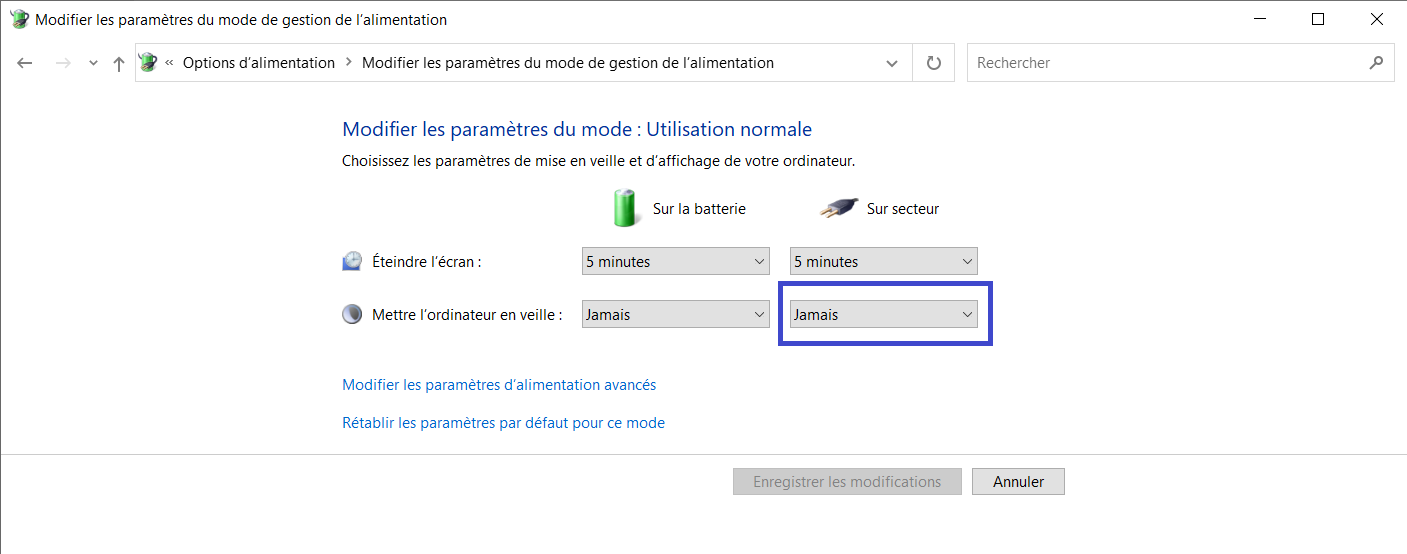Open Modifier les paramètres d'alimentation avancés link
1407x554 pixels.
tap(499, 385)
